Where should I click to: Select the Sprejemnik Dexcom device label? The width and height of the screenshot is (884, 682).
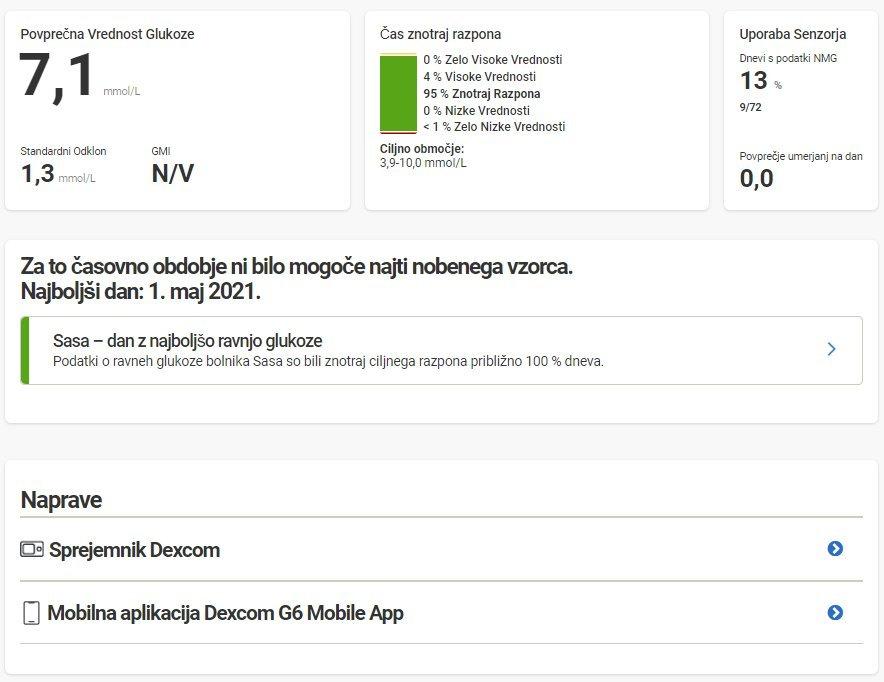(134, 550)
